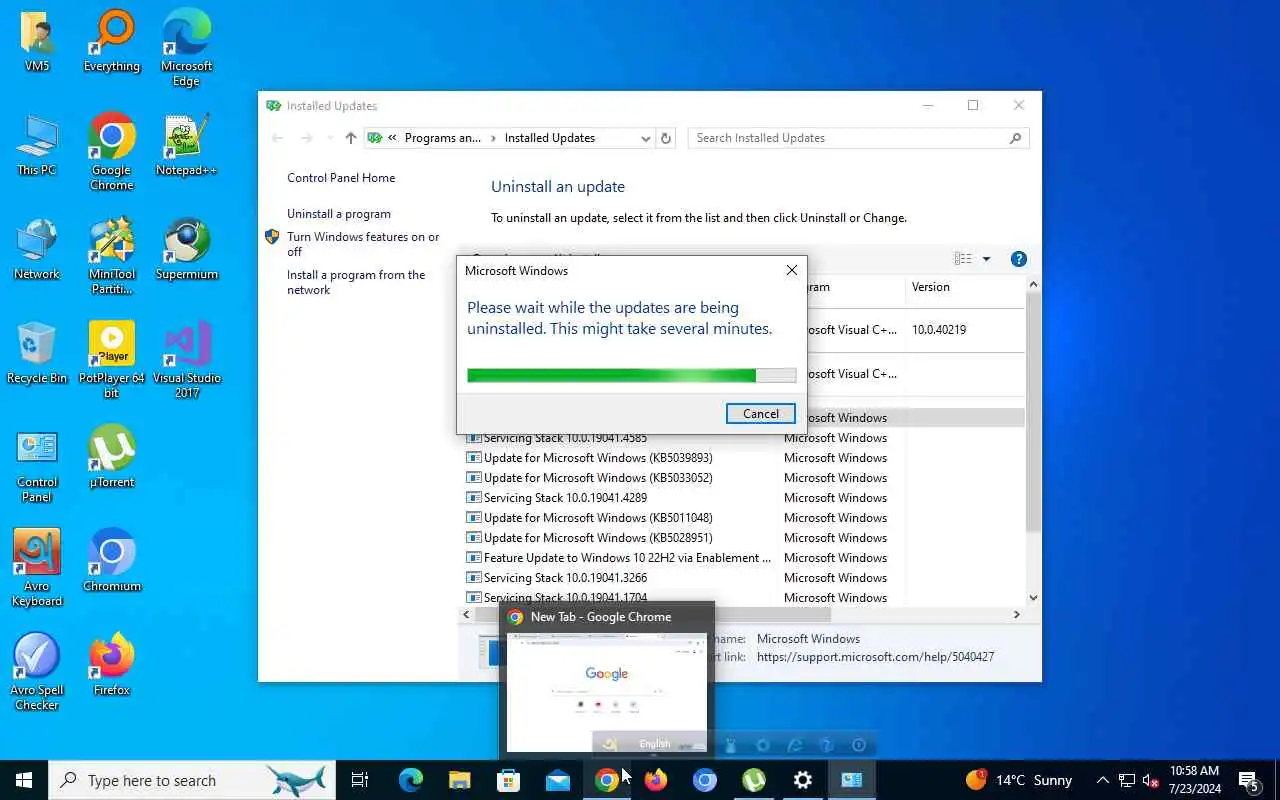This screenshot has width=1280, height=800.
Task: Open Settings gear from the taskbar
Action: click(x=803, y=780)
